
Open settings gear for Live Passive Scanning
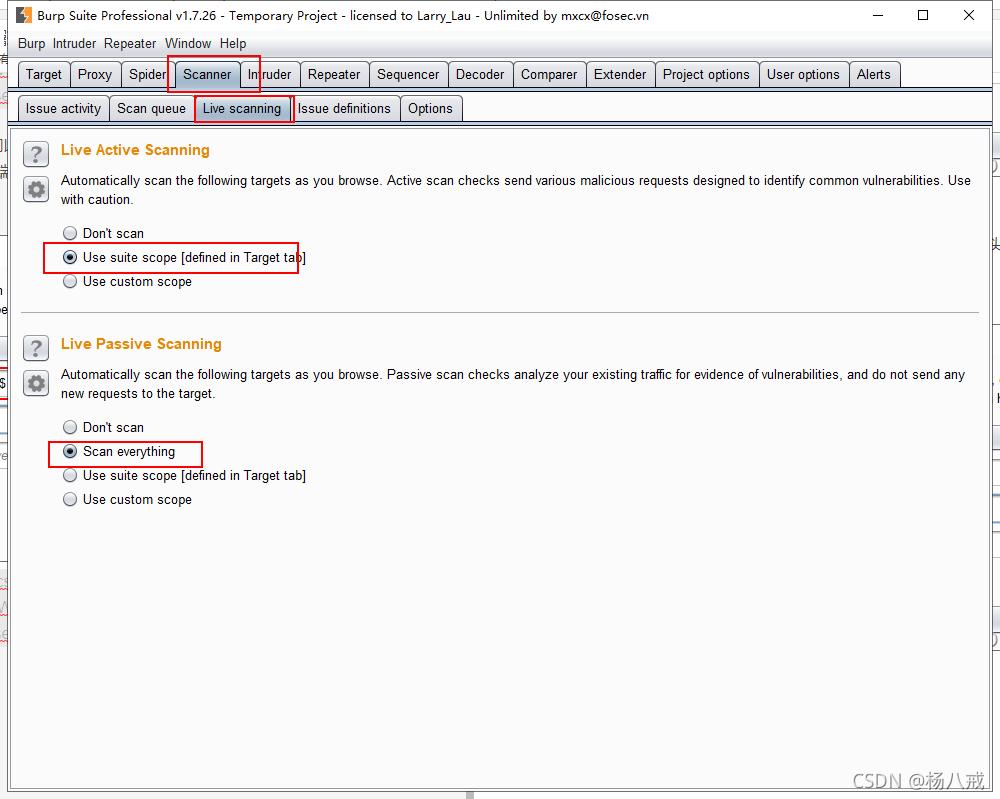36,383
